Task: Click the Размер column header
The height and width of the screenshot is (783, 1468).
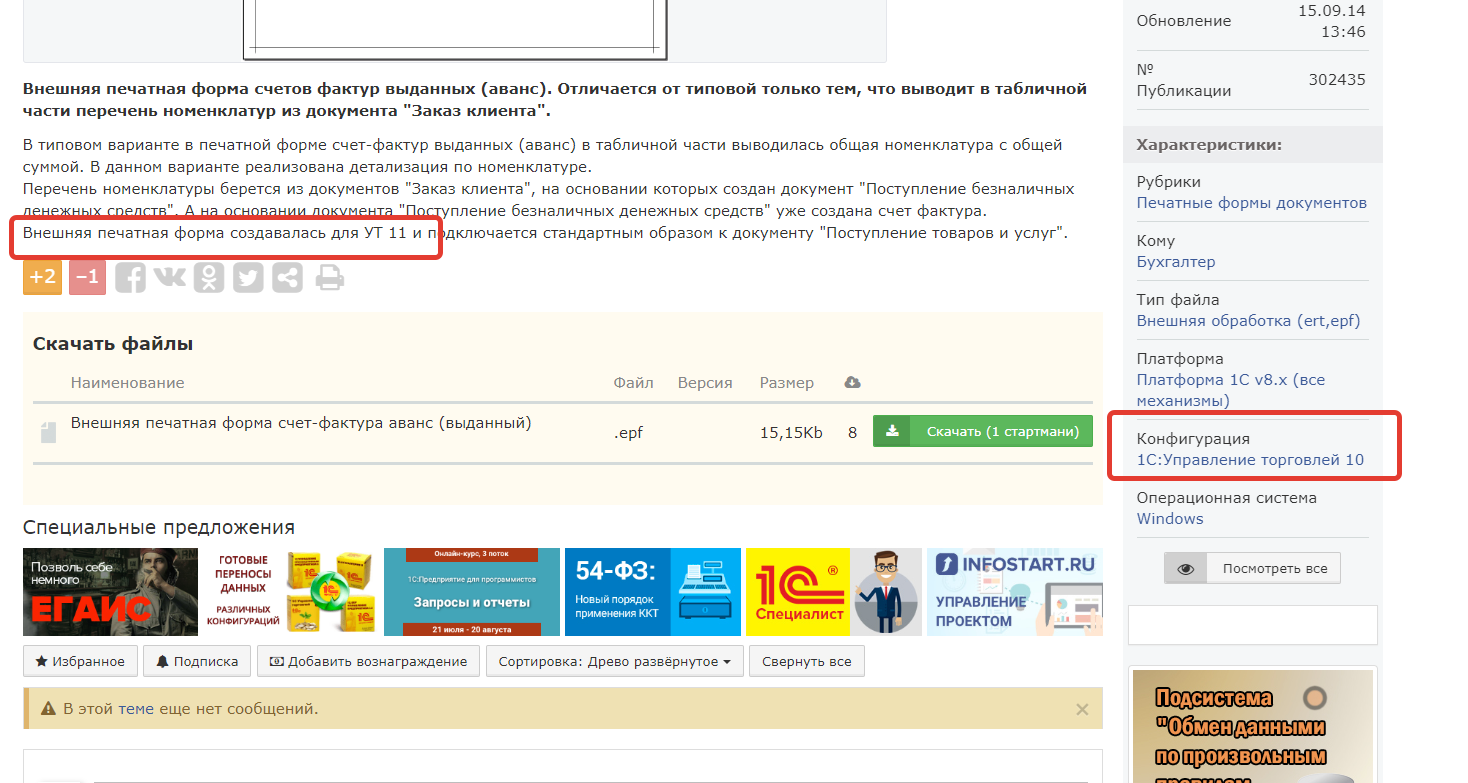Action: click(x=787, y=383)
